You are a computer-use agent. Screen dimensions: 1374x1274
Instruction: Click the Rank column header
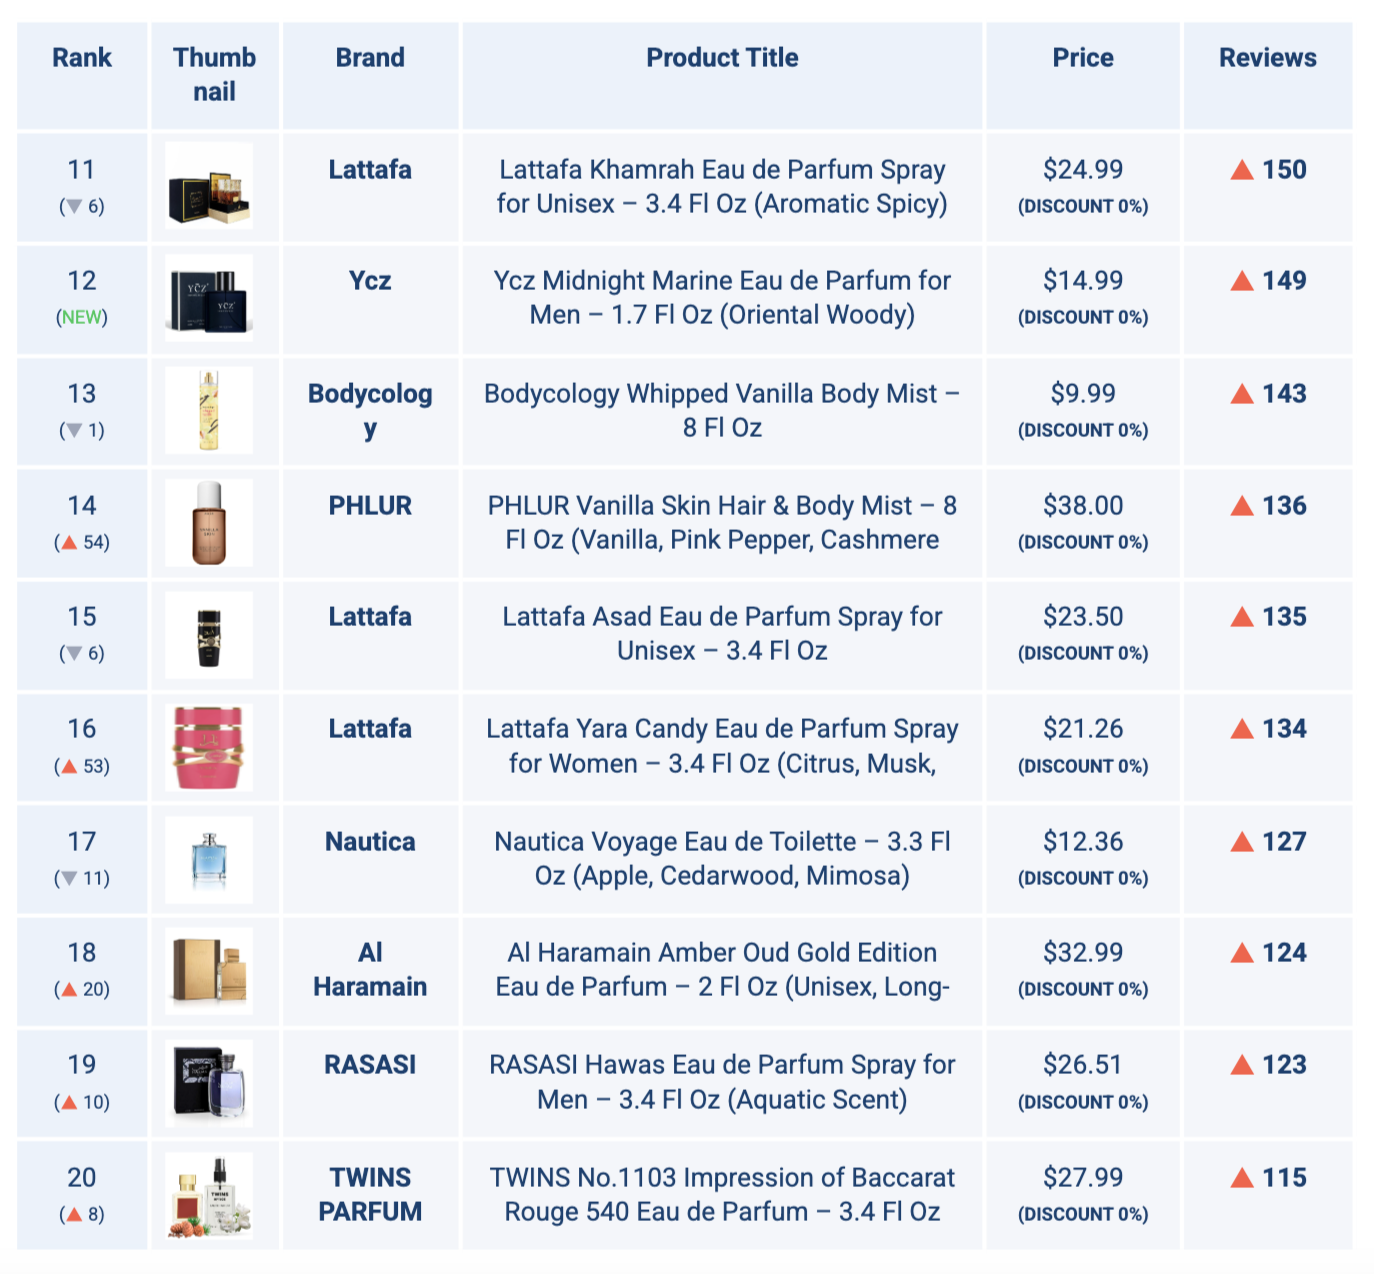[x=82, y=58]
